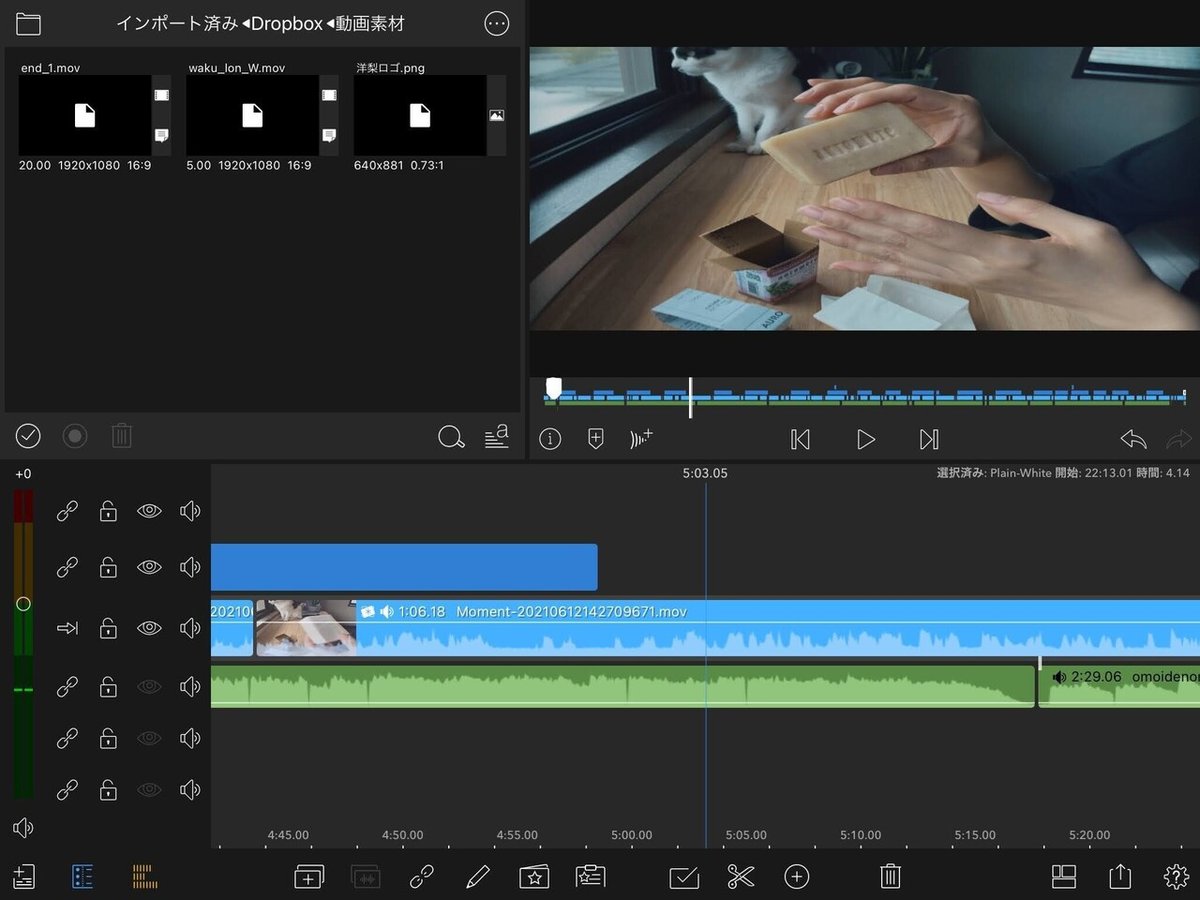Open the 動画素材 folder breadcrumb
The image size is (1200, 900).
[x=370, y=24]
